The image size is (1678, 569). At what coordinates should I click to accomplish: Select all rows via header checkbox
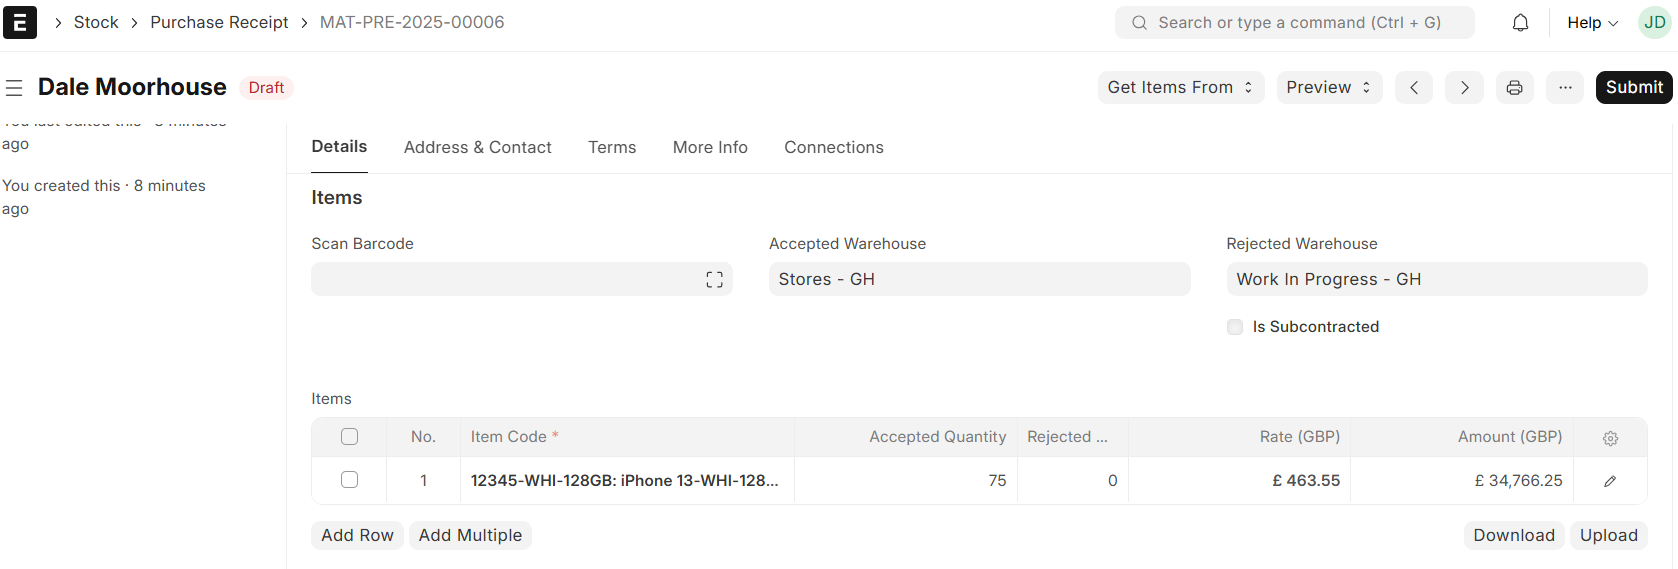(x=349, y=437)
